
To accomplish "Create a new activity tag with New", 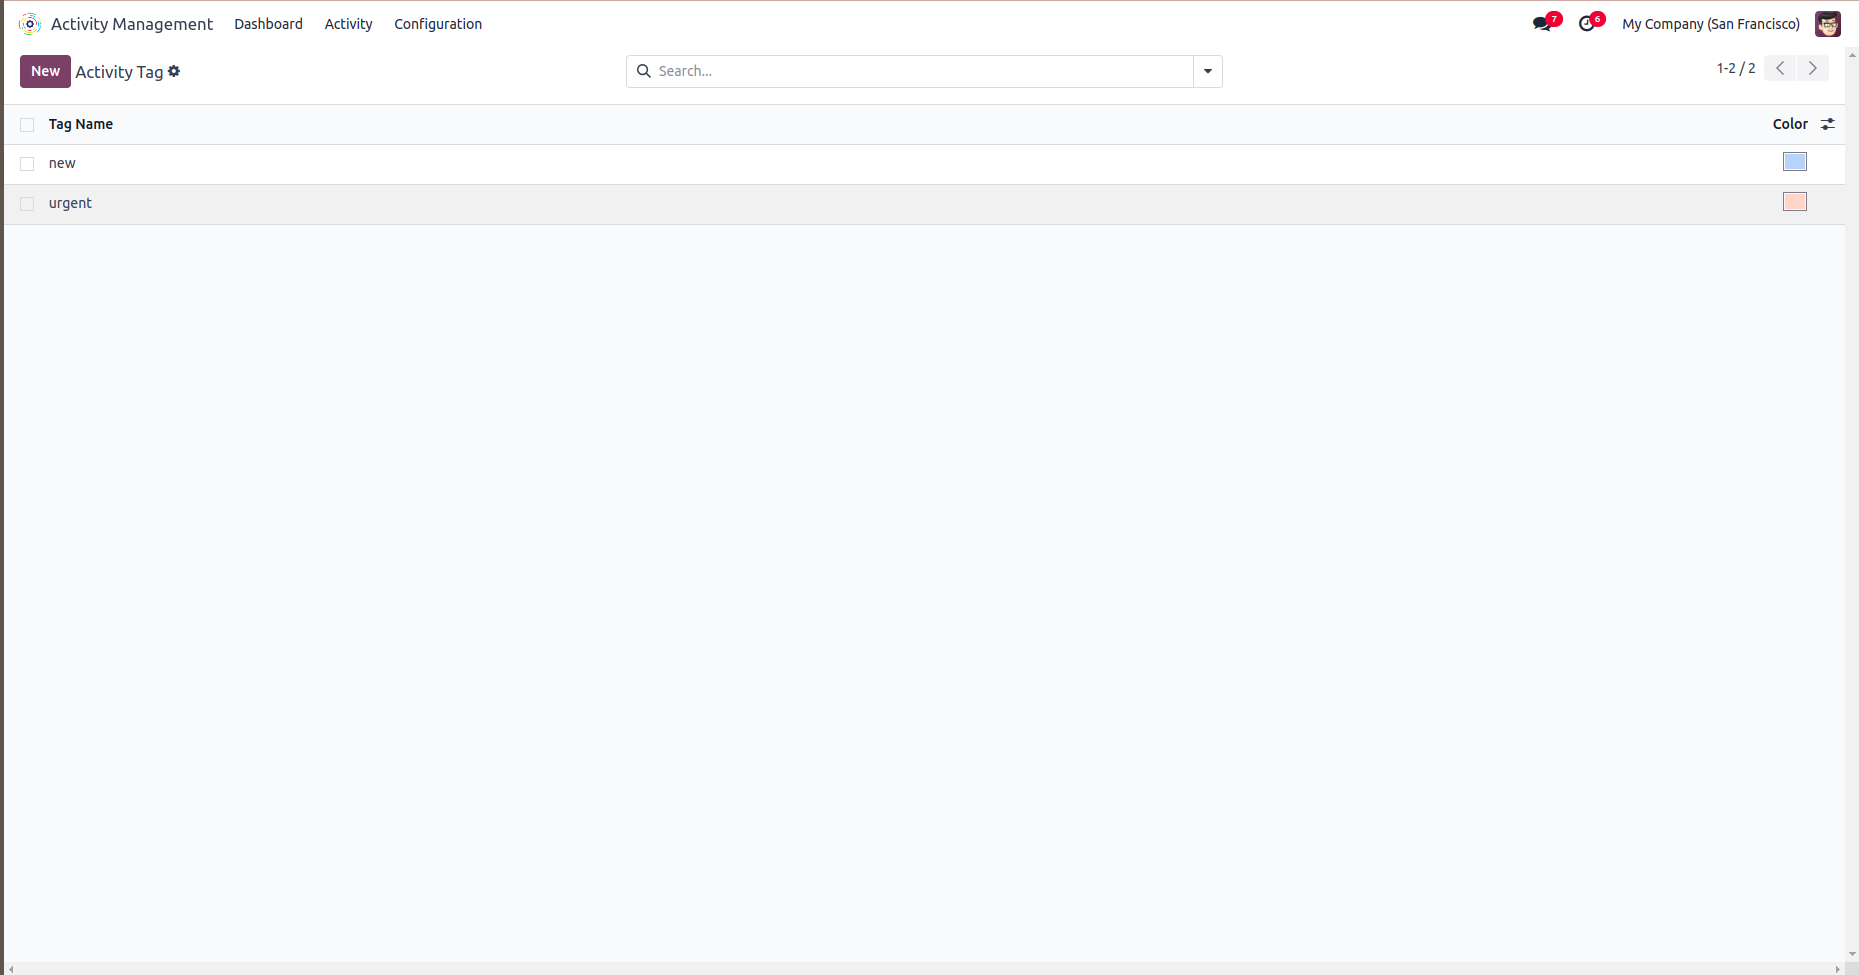I will click(x=45, y=71).
